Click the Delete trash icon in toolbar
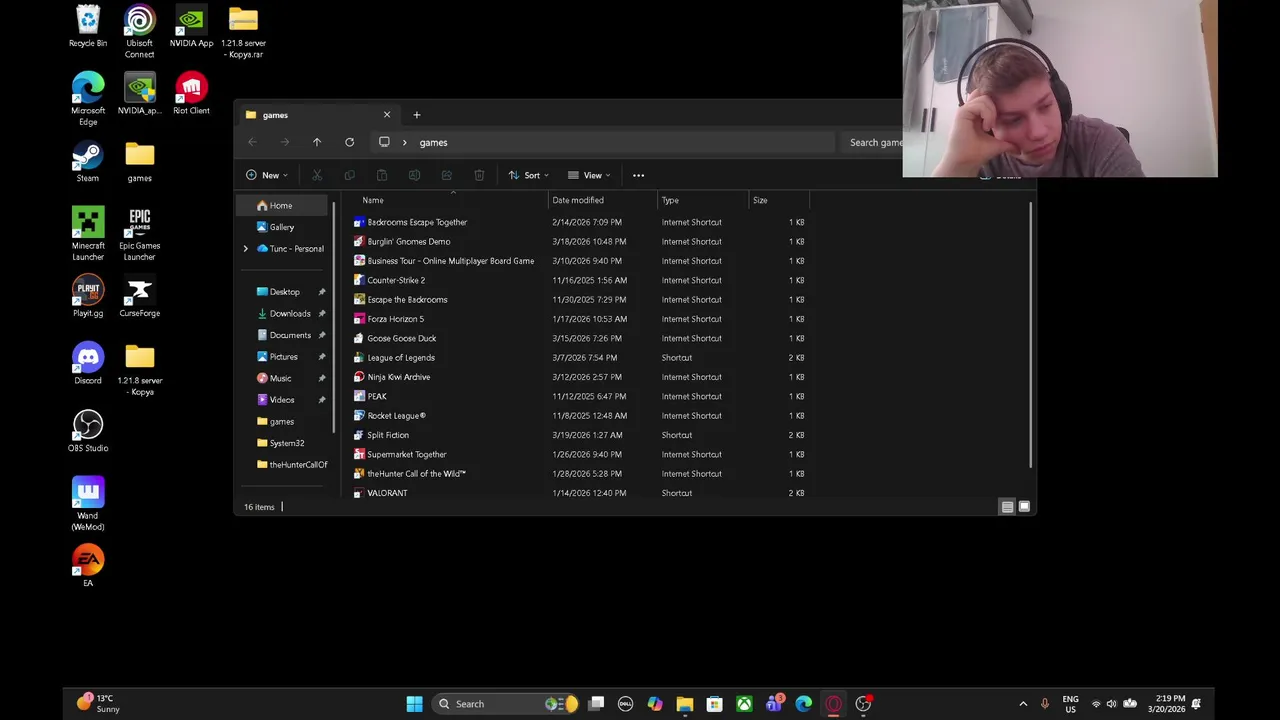Image resolution: width=1280 pixels, height=720 pixels. coord(479,175)
